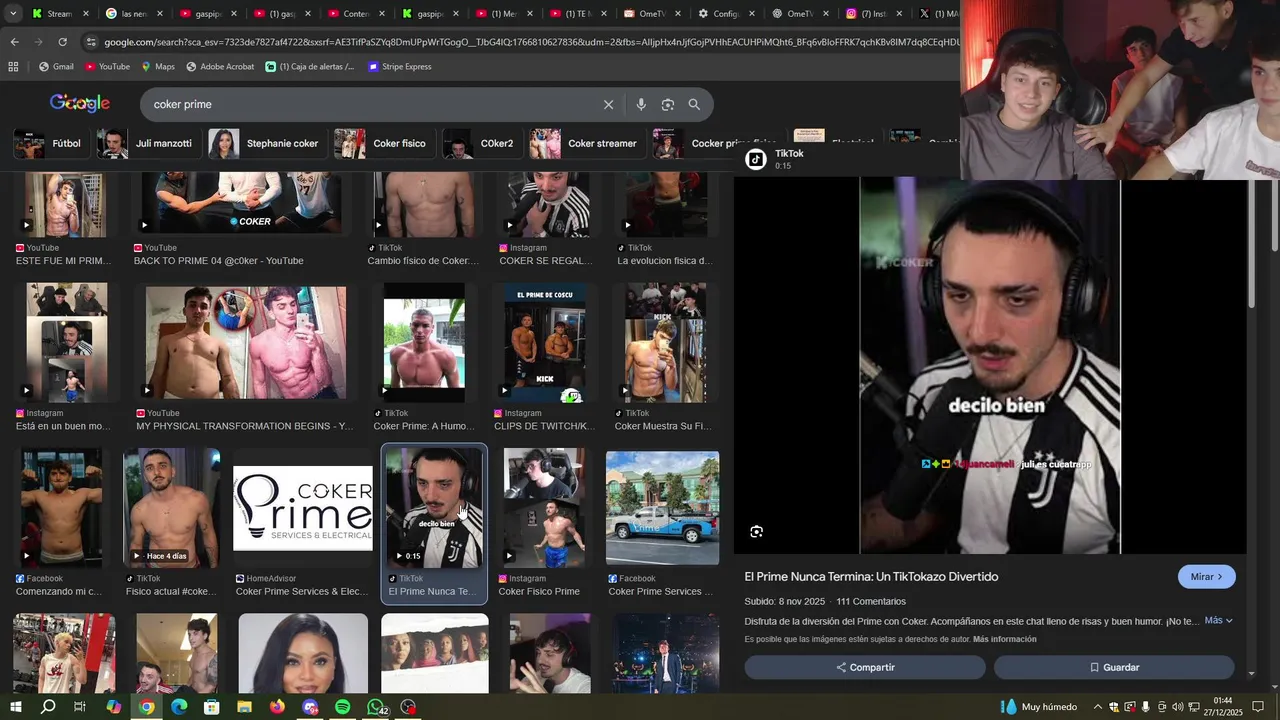Show hidden system tray icons
This screenshot has width=1280, height=720.
1096,707
